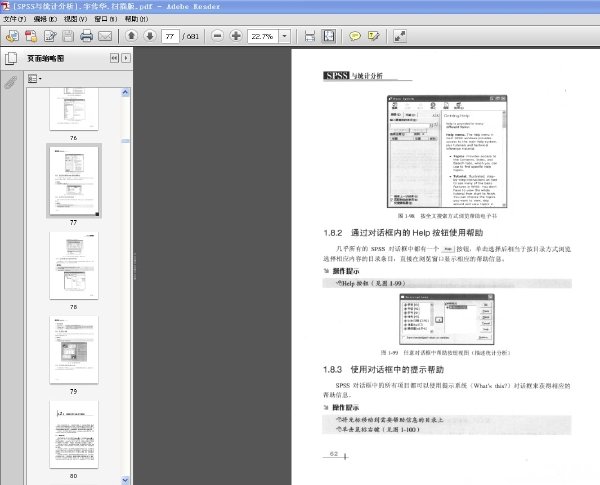Click thumbnail scrollbar up arrow
Screen dimensions: 600x485
click(x=126, y=93)
